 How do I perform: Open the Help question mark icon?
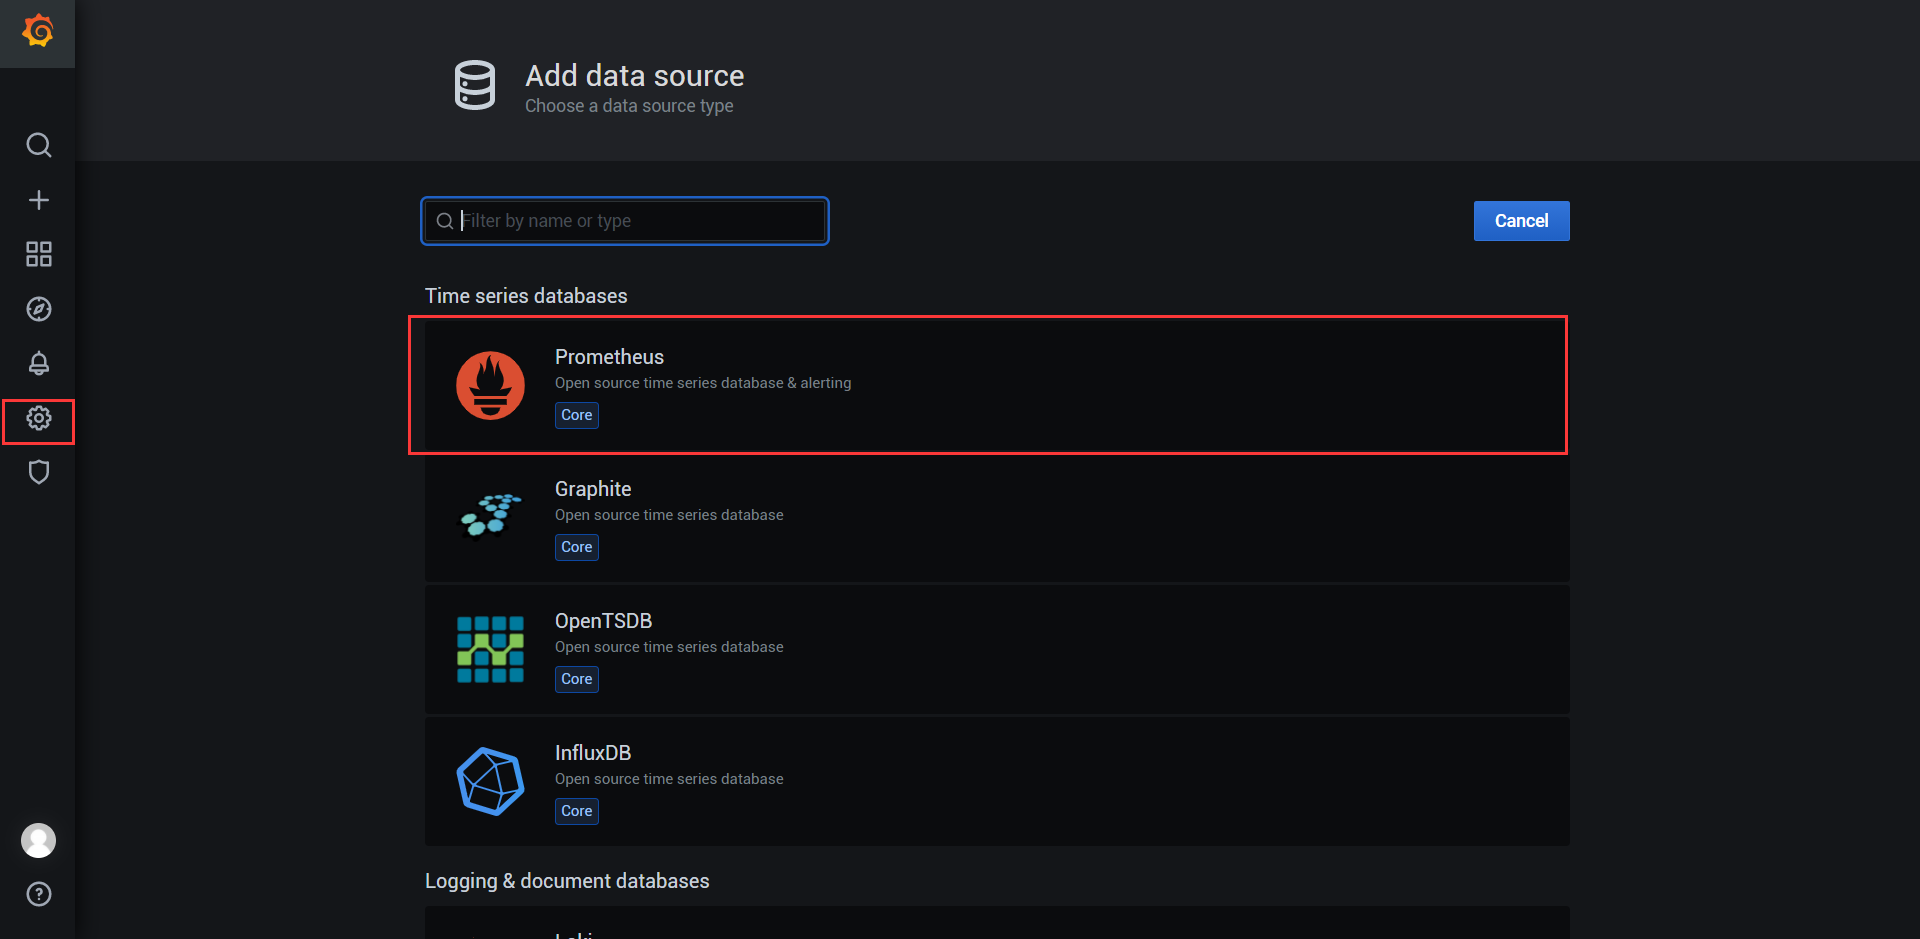(38, 894)
